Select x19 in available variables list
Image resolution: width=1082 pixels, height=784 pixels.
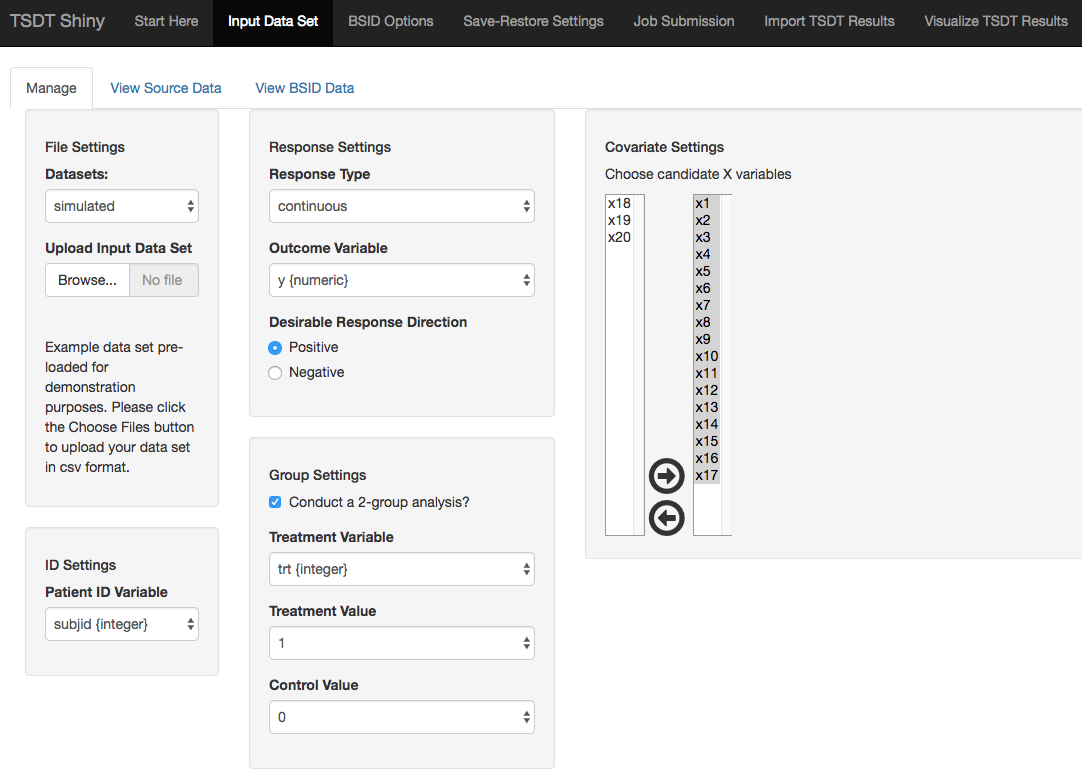620,221
